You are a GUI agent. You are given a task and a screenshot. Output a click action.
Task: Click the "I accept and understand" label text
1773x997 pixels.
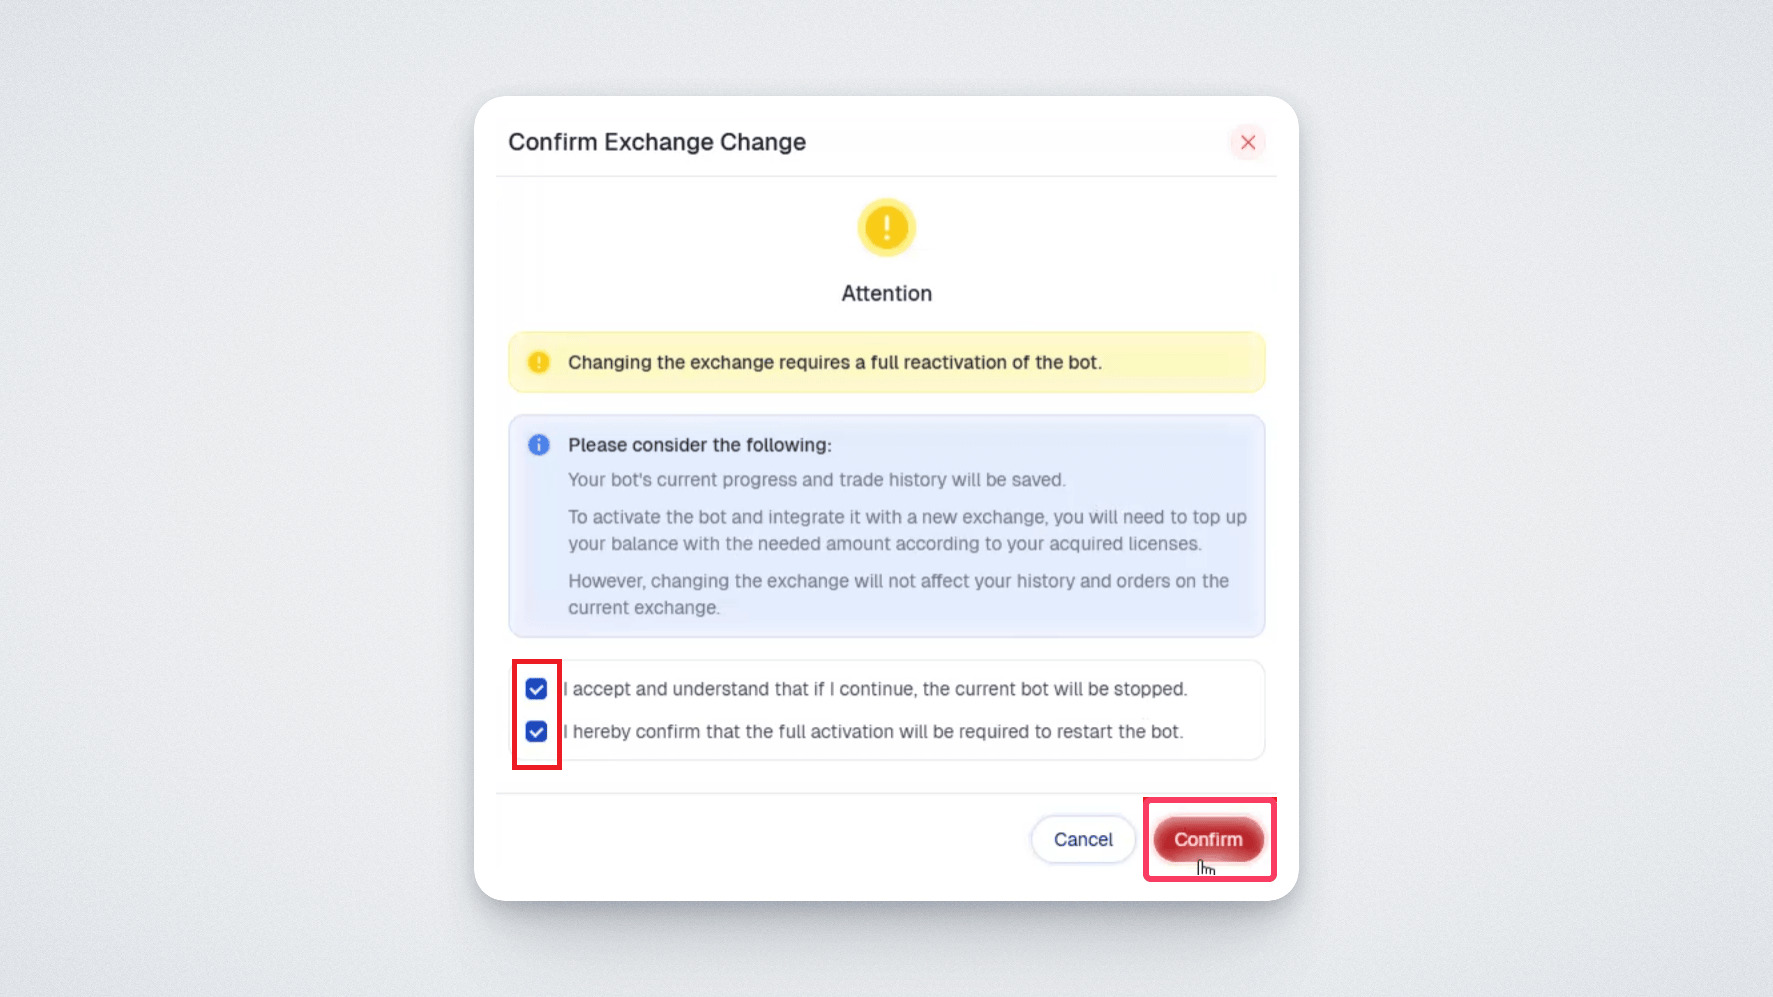point(875,689)
